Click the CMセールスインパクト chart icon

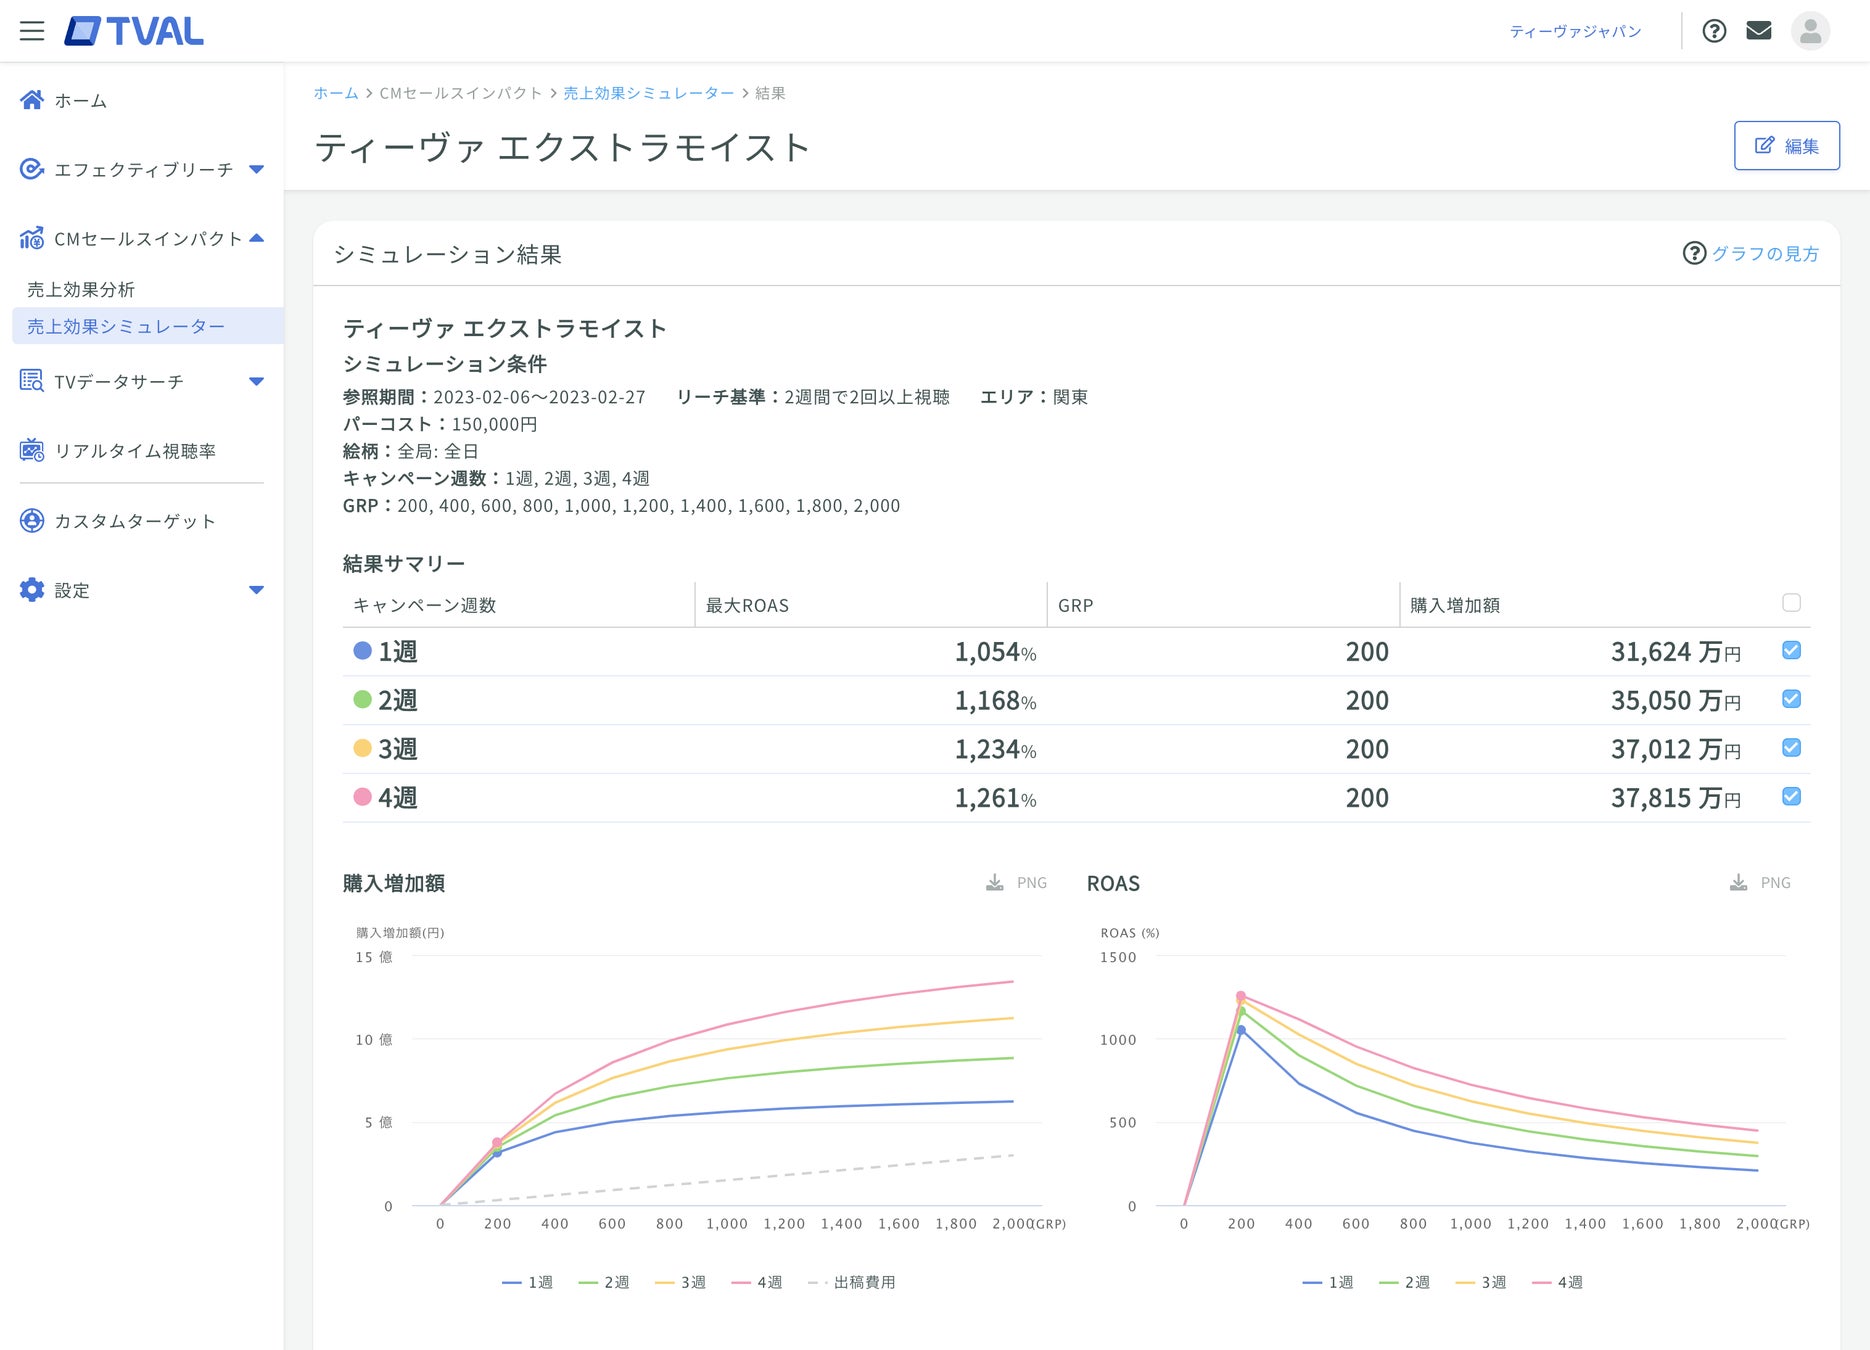coord(32,238)
